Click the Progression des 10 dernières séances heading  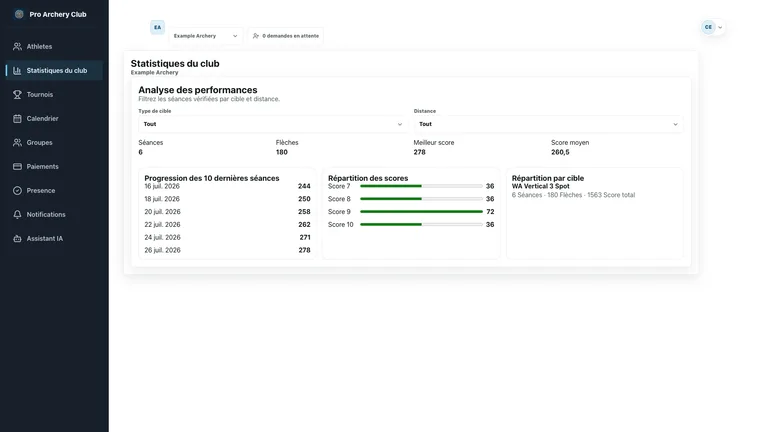212,178
